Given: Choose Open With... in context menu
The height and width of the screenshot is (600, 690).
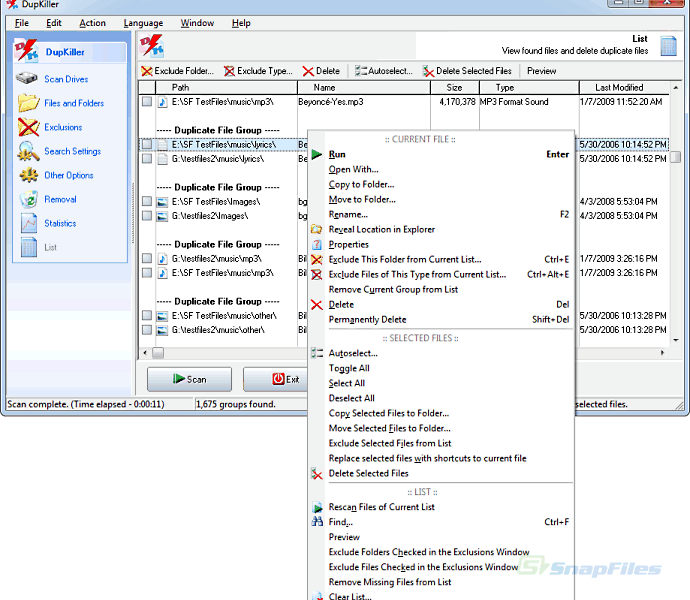Looking at the screenshot, I should pos(441,169).
